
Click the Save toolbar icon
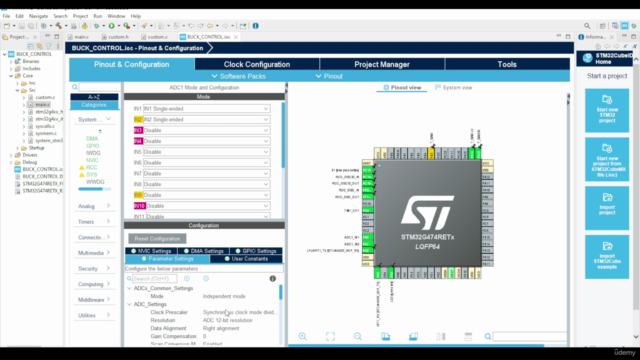click(x=22, y=26)
